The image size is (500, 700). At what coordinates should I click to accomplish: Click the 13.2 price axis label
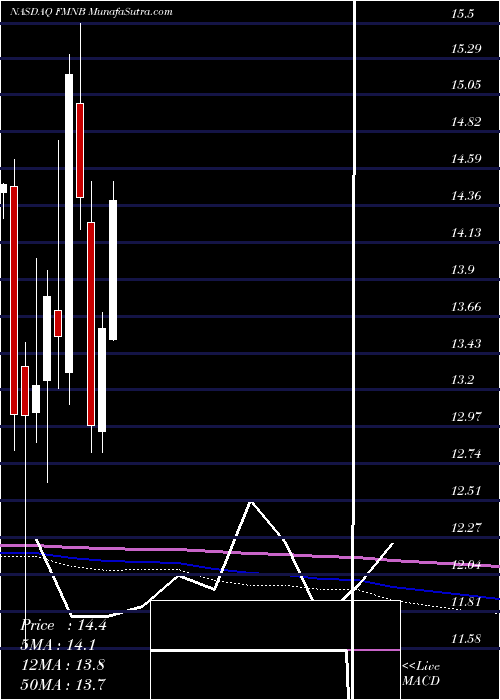click(x=462, y=380)
